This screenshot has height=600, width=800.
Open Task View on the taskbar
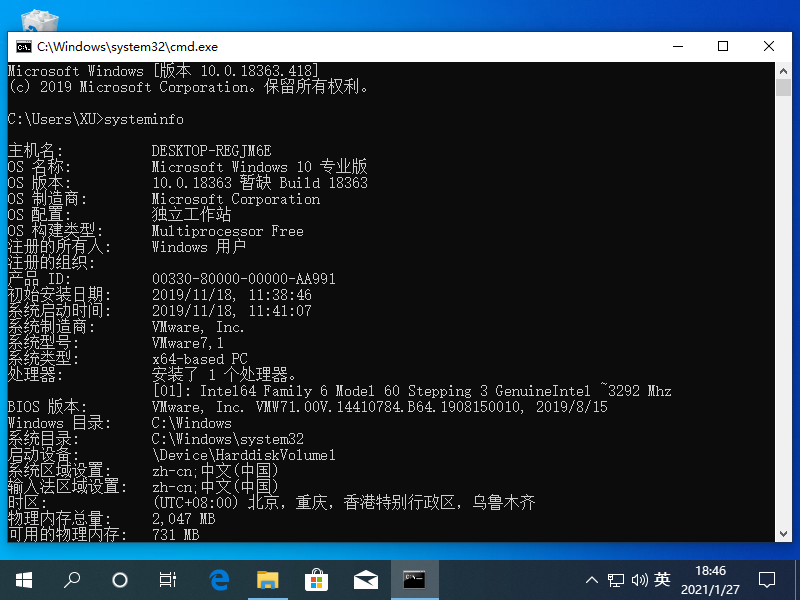pos(168,579)
